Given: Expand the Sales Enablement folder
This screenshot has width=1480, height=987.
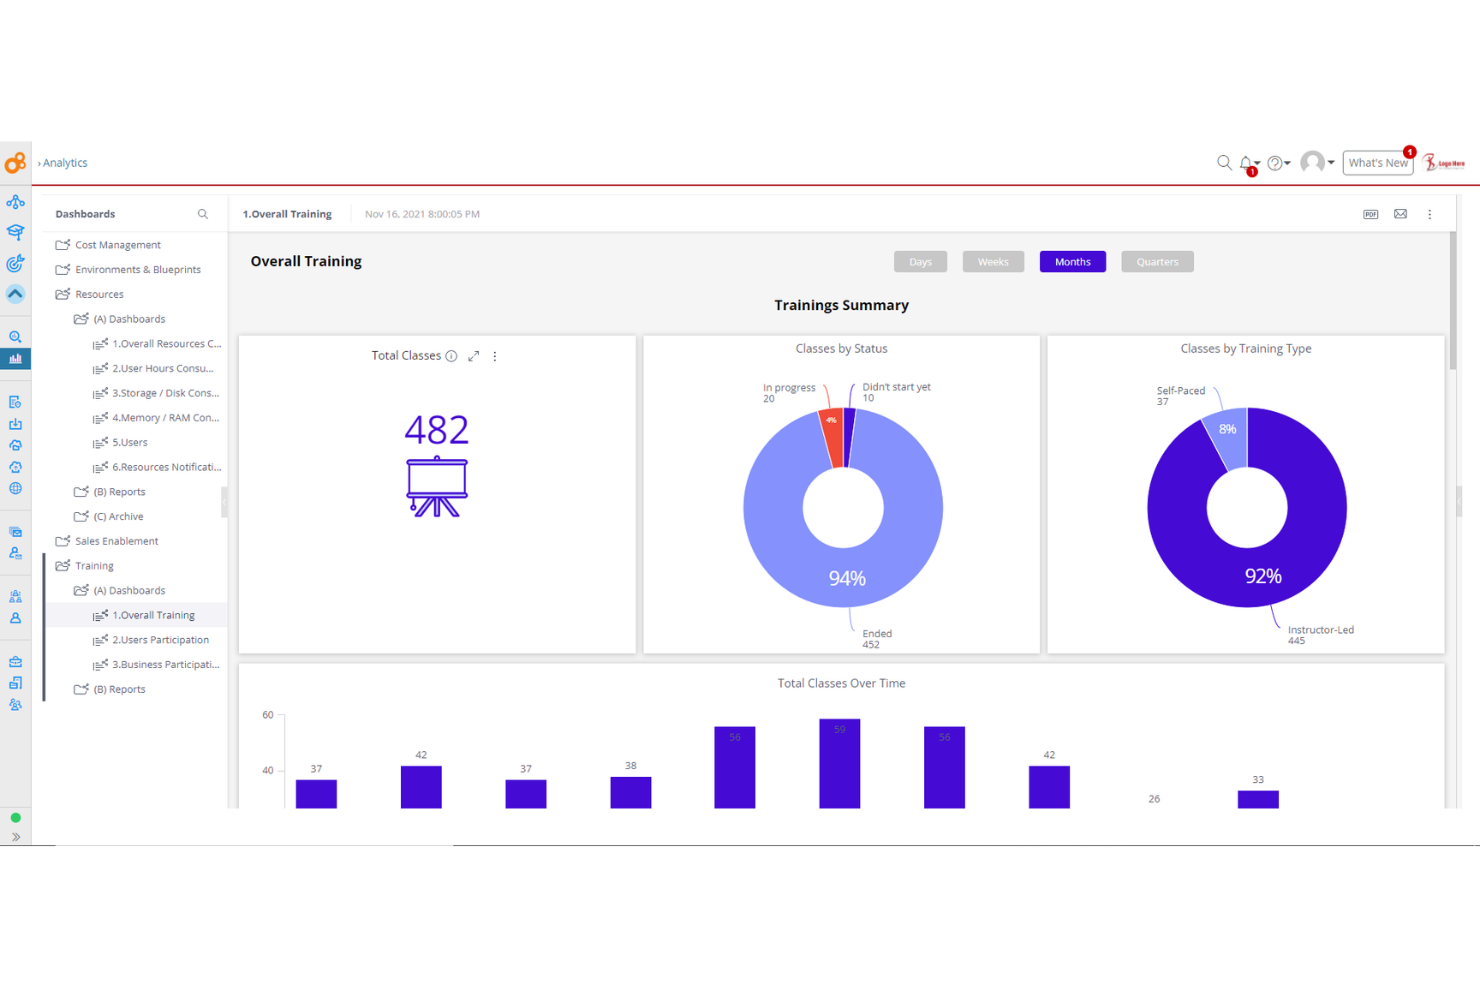Looking at the screenshot, I should (x=117, y=540).
